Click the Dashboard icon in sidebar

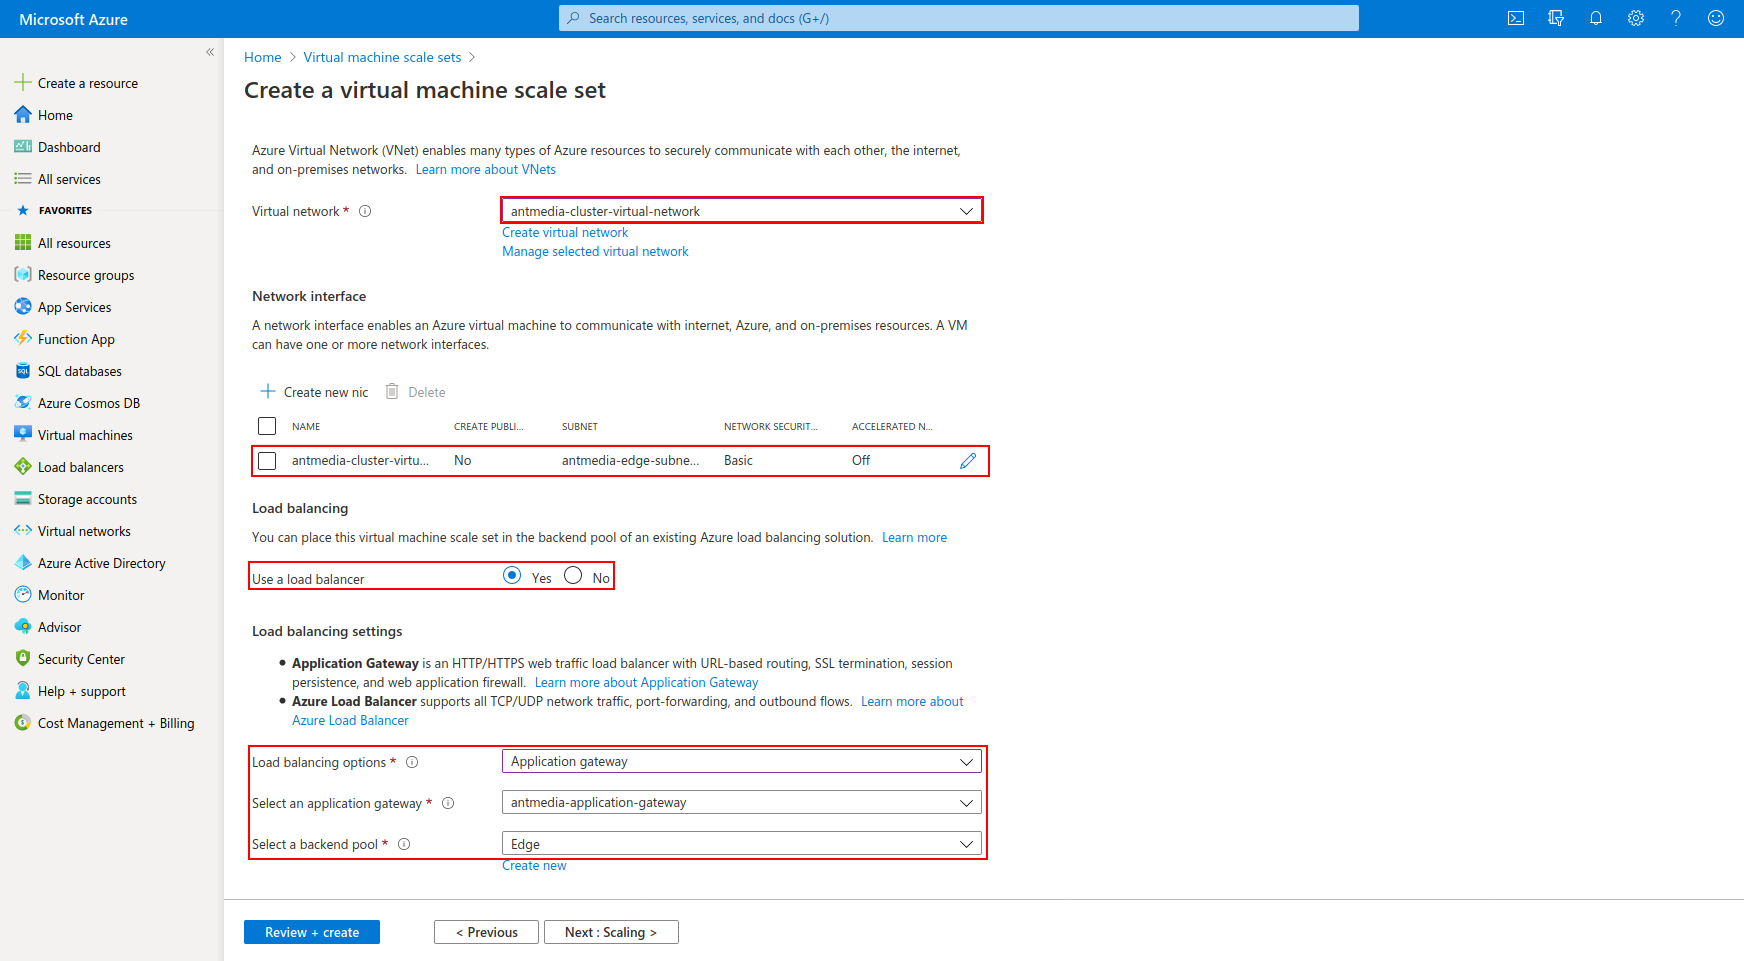(x=23, y=147)
